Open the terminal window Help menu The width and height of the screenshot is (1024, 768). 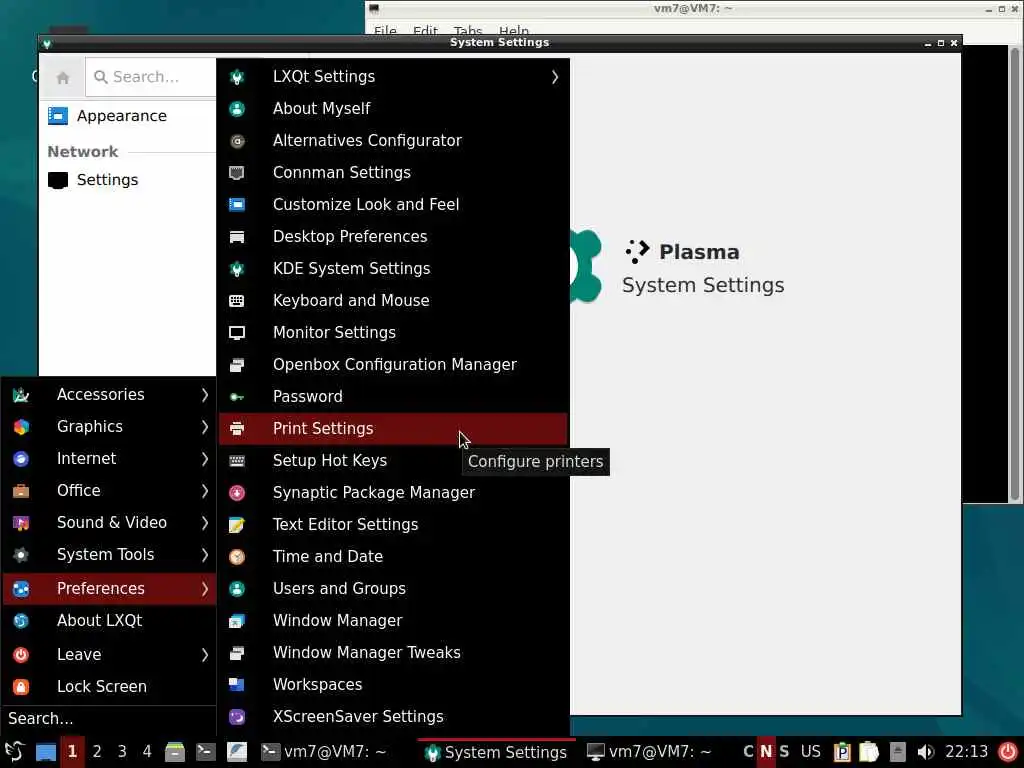click(514, 30)
